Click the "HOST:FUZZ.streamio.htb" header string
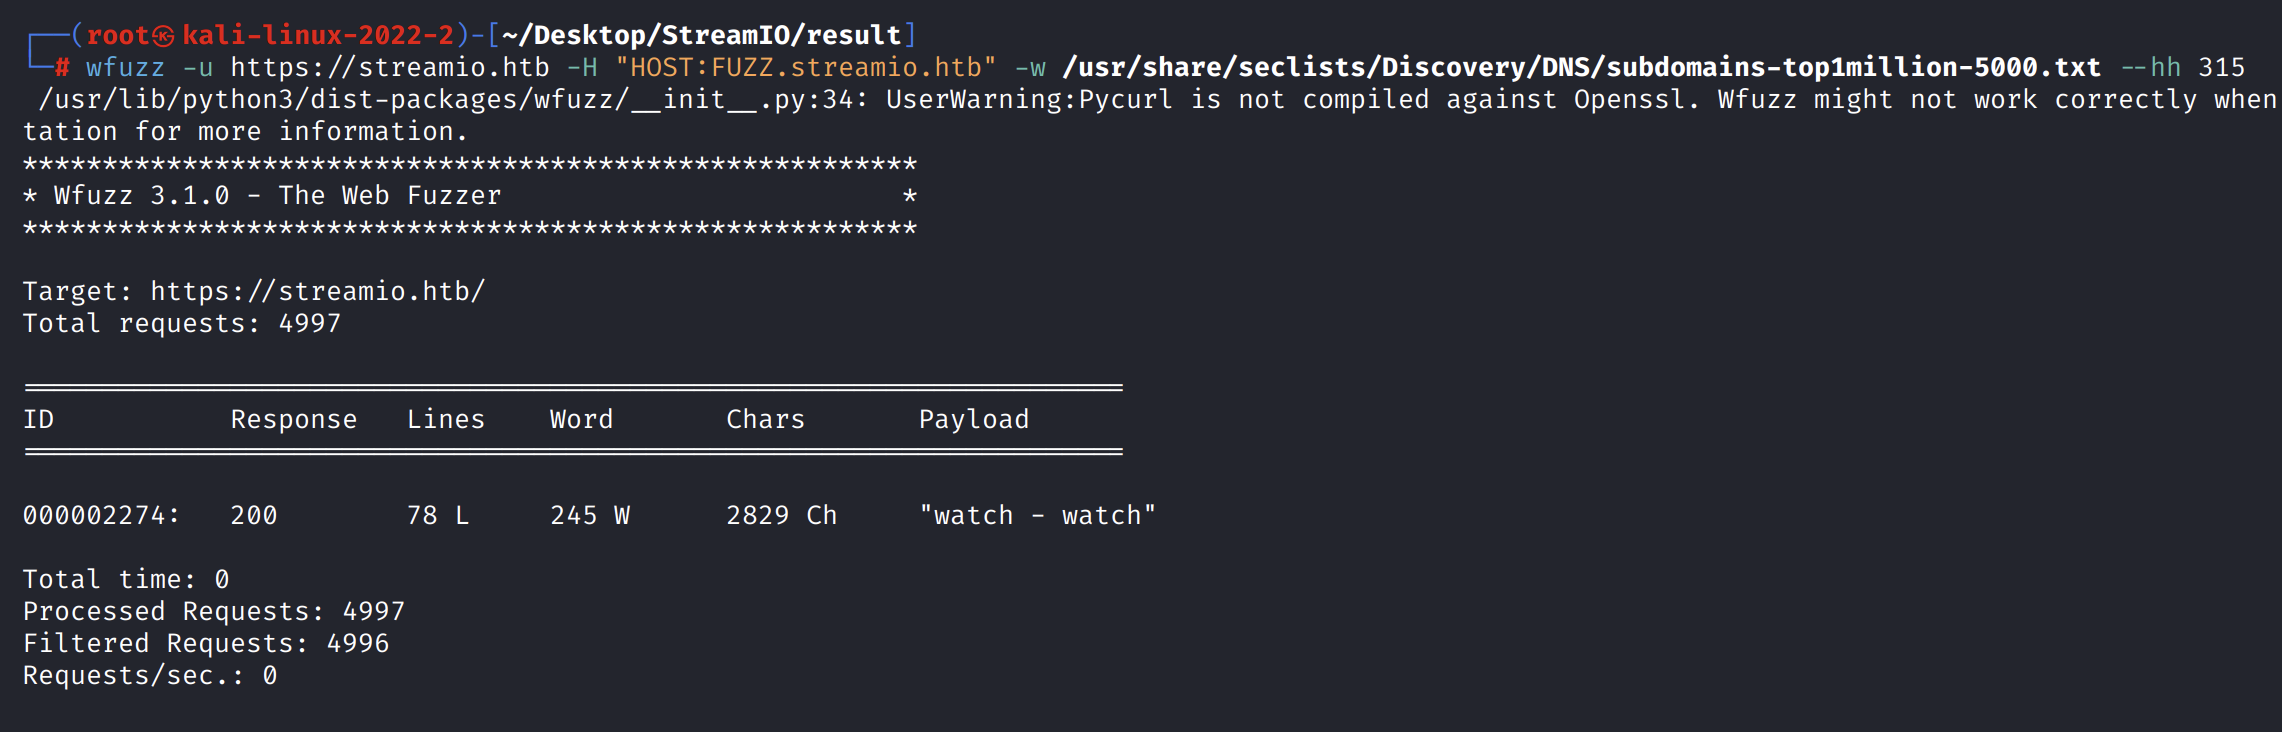2282x732 pixels. click(x=806, y=68)
